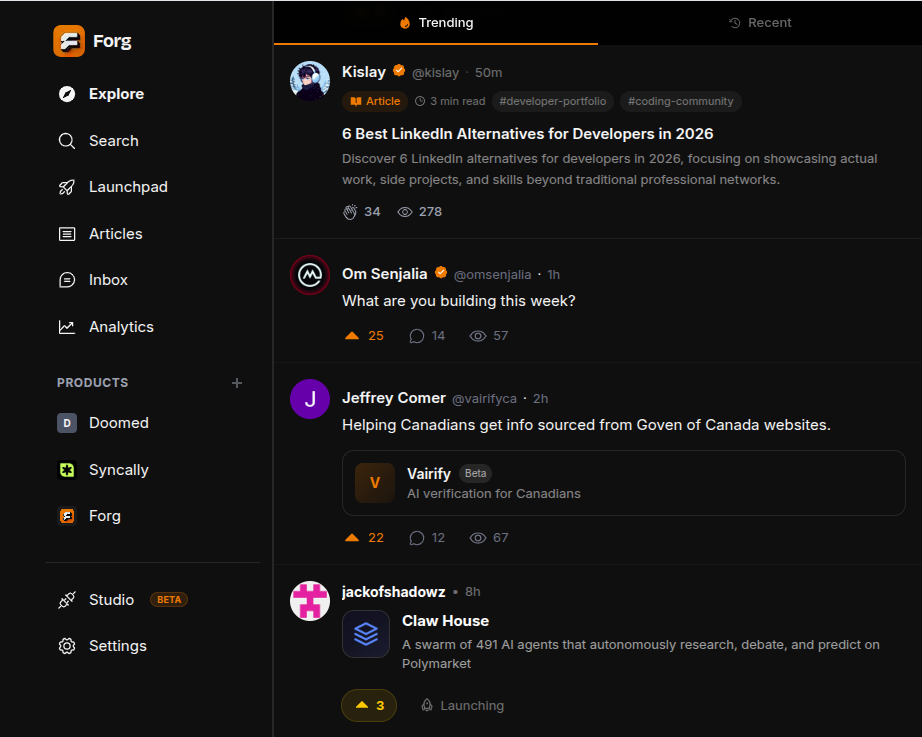Clap for the LinkedIn alternatives article

[x=361, y=211]
